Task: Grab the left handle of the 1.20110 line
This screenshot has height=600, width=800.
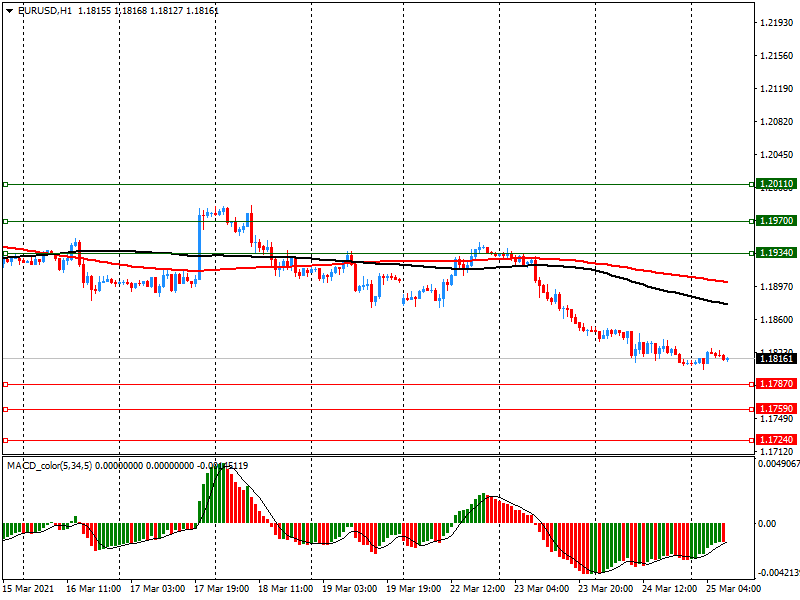Action: tap(5, 185)
